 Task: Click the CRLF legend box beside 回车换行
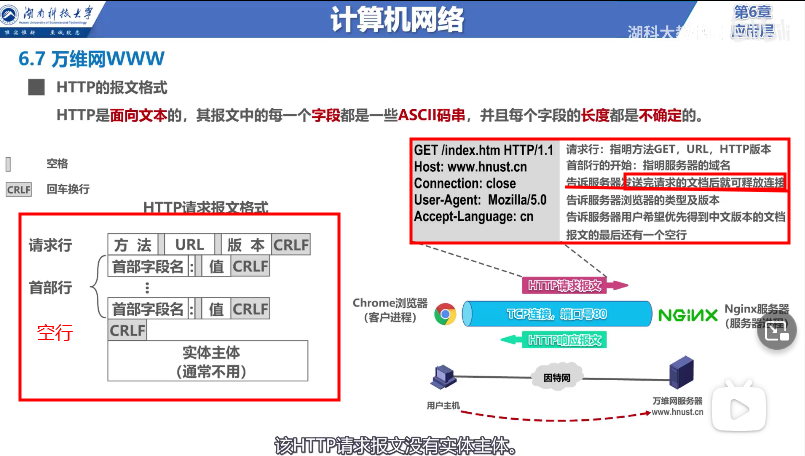tap(19, 189)
